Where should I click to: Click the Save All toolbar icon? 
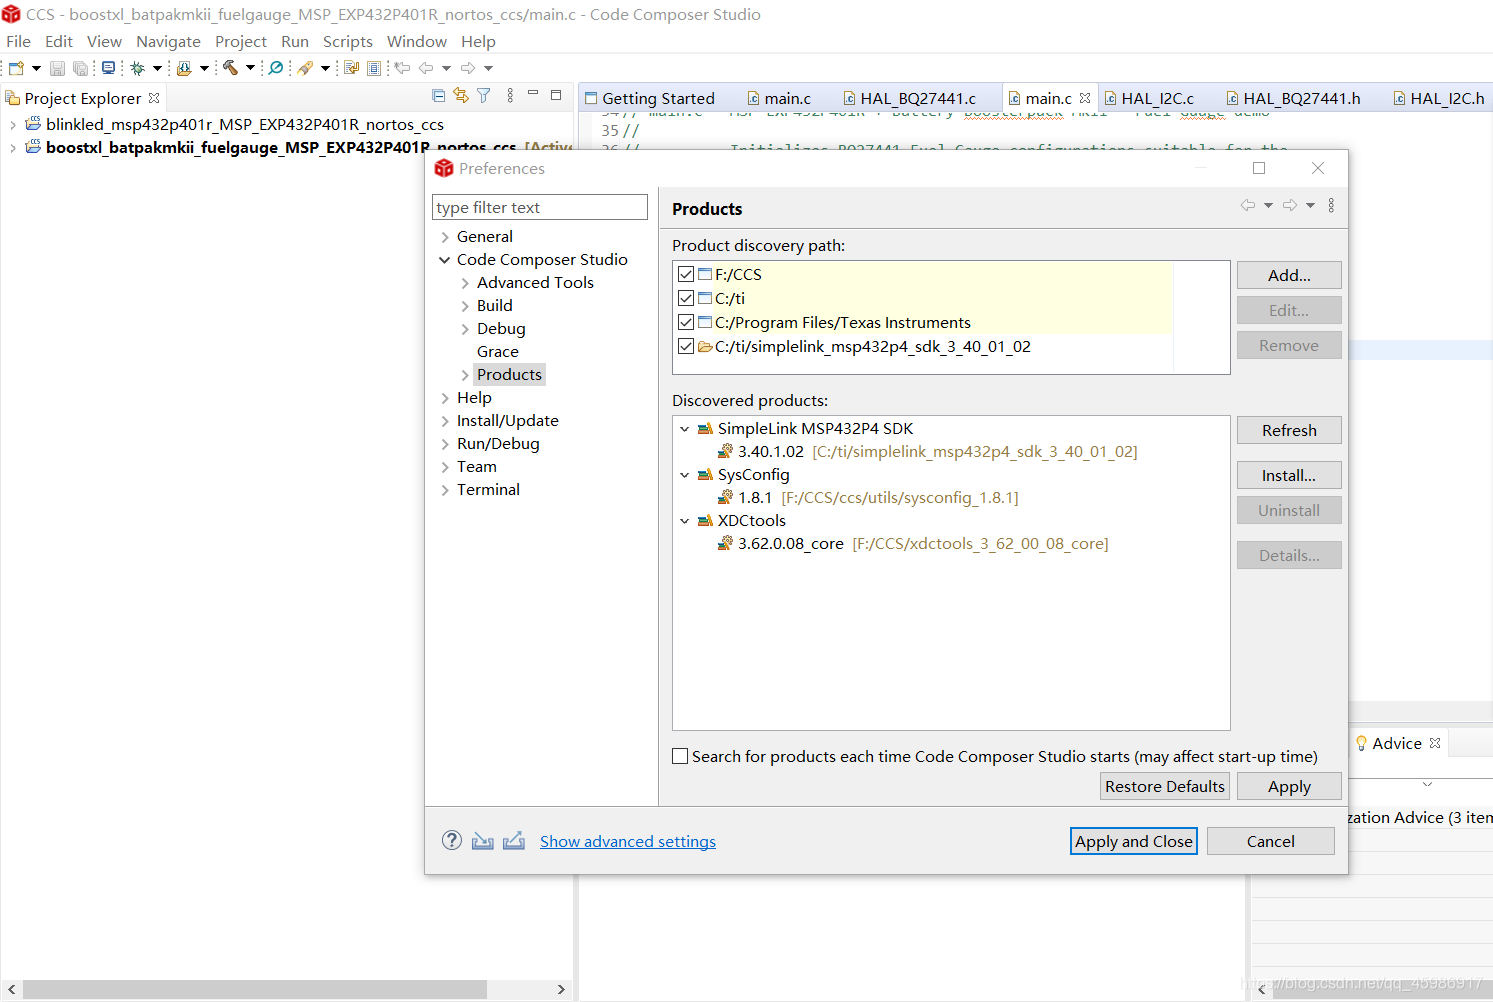coord(80,68)
